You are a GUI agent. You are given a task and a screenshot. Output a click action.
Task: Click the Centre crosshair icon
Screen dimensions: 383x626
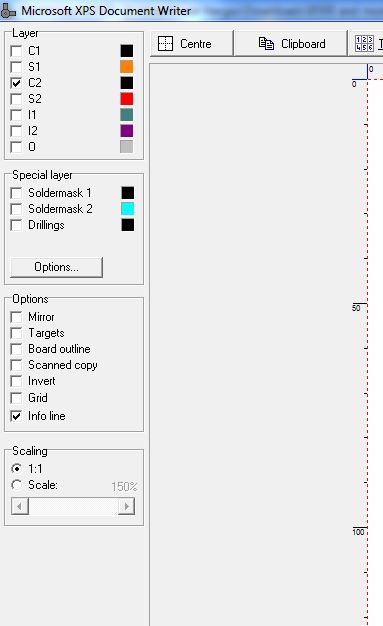pyautogui.click(x=165, y=44)
